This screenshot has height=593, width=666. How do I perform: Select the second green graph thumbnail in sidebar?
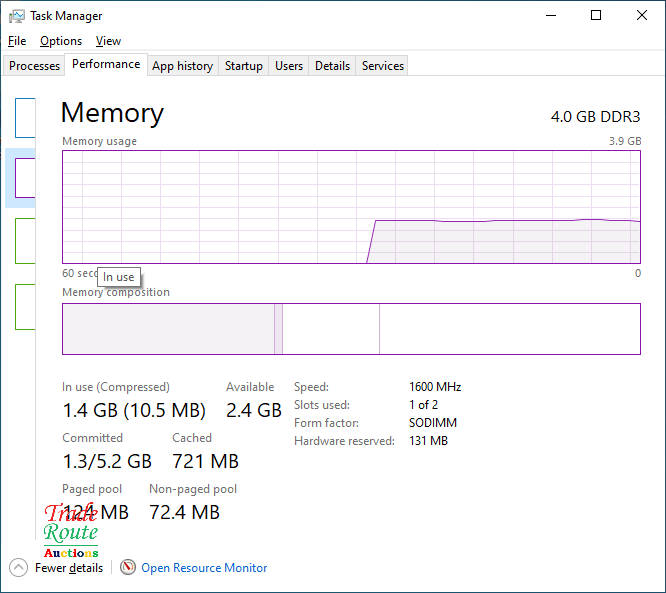(25, 306)
